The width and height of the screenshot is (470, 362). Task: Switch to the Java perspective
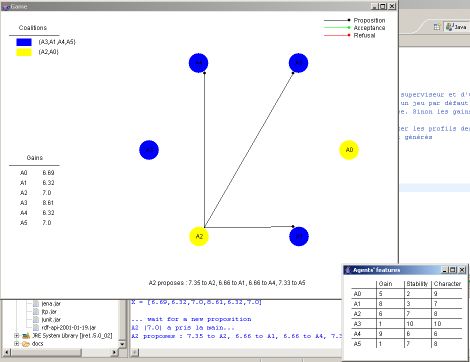coord(456,27)
